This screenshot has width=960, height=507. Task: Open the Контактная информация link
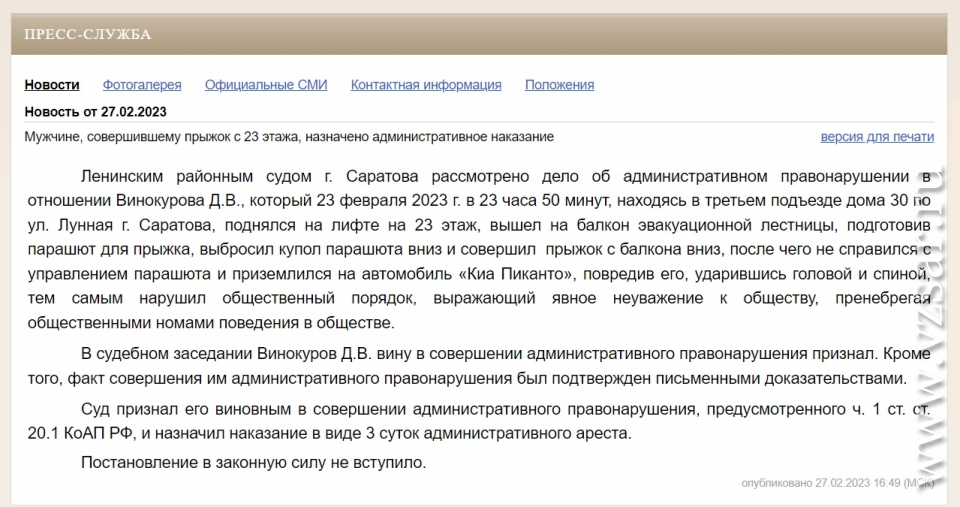(x=426, y=85)
